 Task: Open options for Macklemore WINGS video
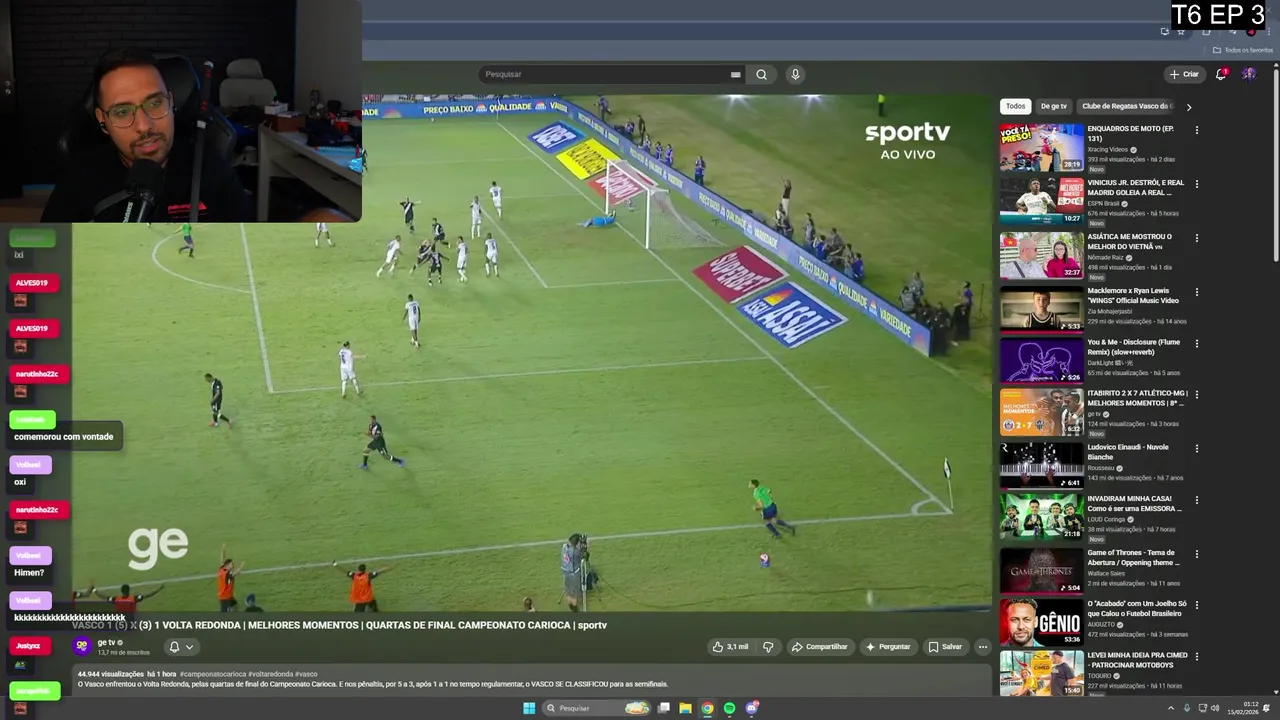[x=1196, y=292]
